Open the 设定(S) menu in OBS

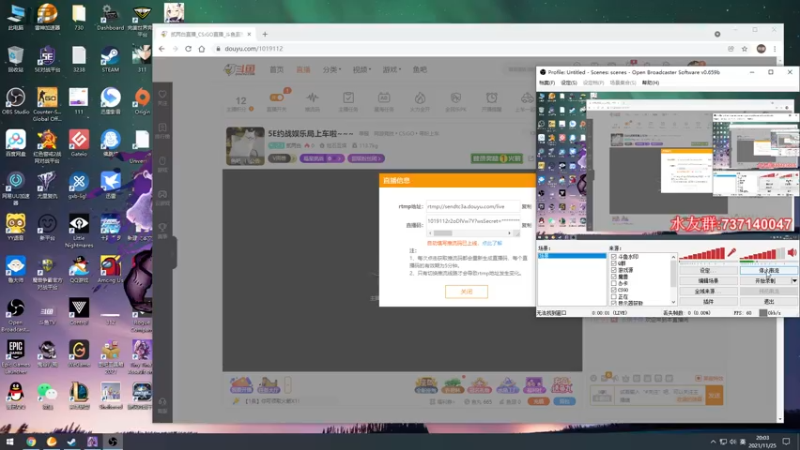point(568,83)
